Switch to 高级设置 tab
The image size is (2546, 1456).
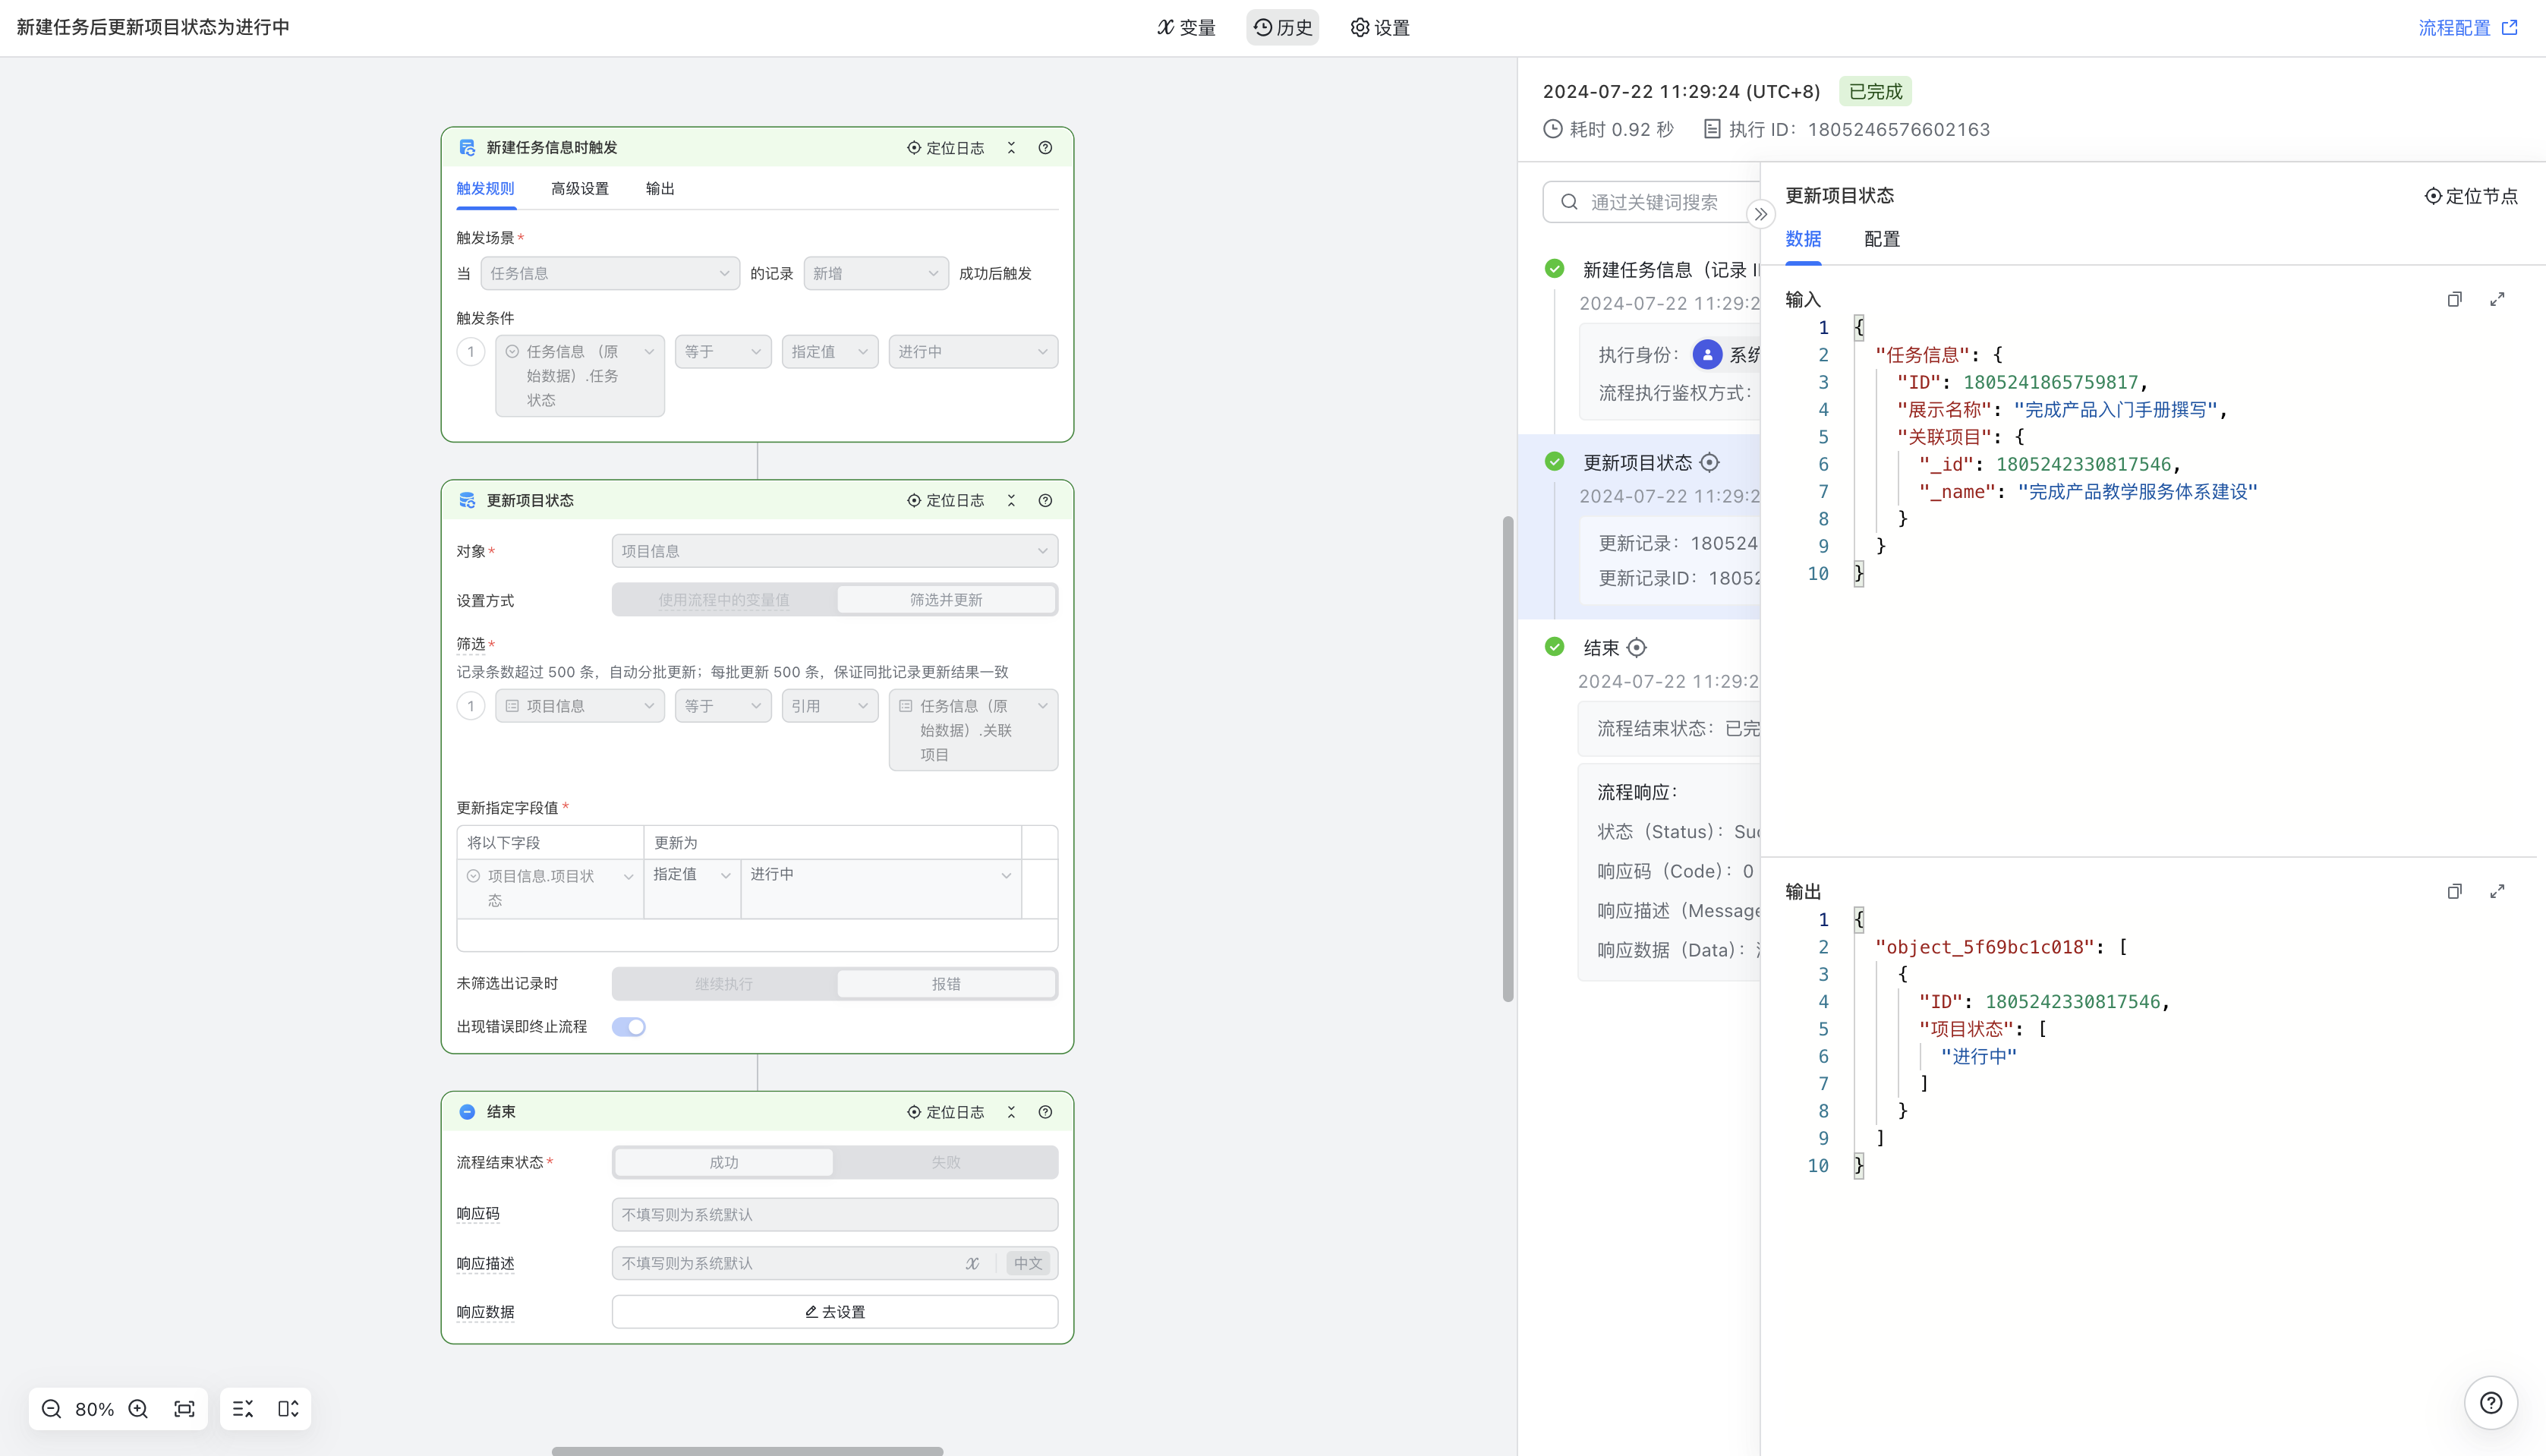pos(580,189)
